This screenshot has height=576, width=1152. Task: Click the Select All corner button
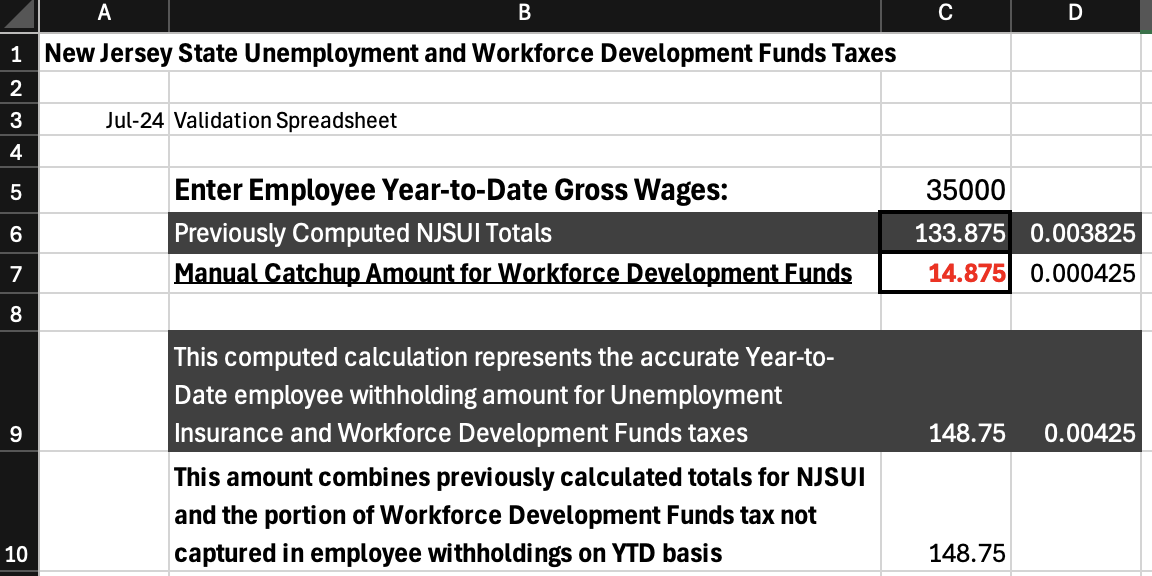pos(20,15)
